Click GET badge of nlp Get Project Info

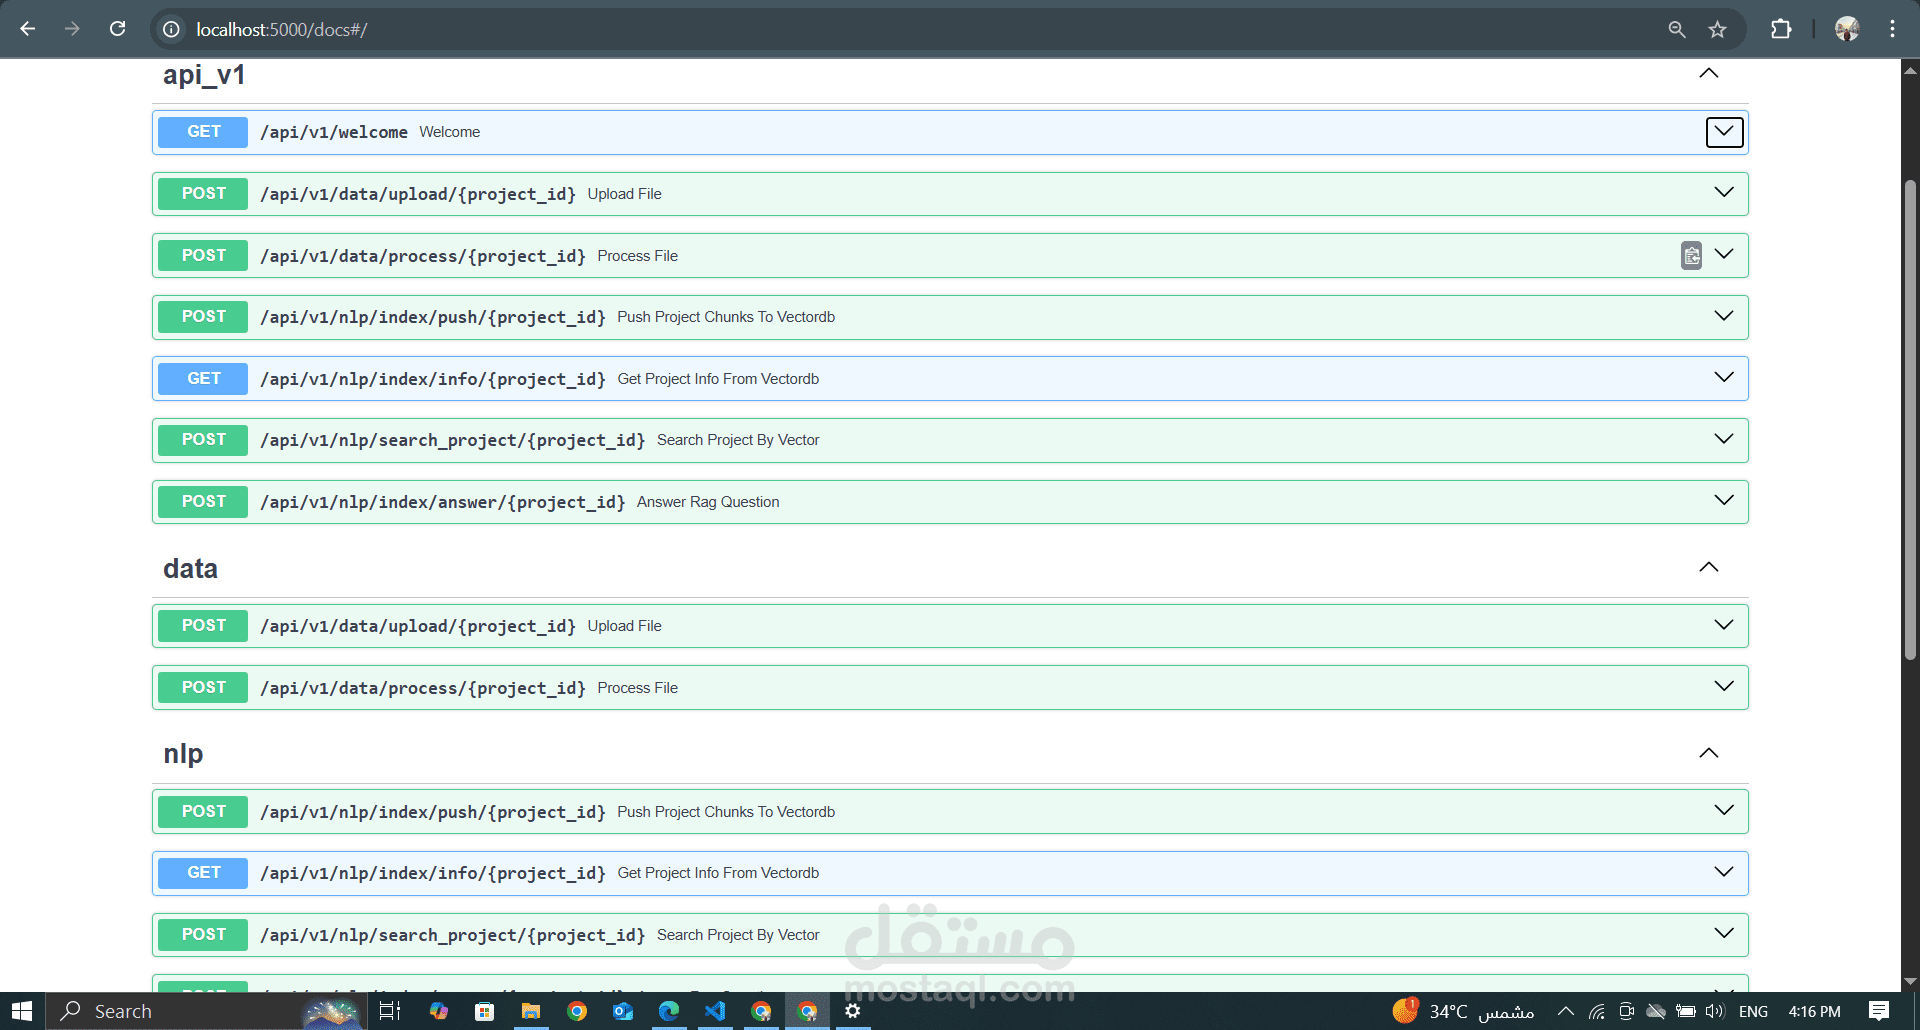tap(204, 873)
